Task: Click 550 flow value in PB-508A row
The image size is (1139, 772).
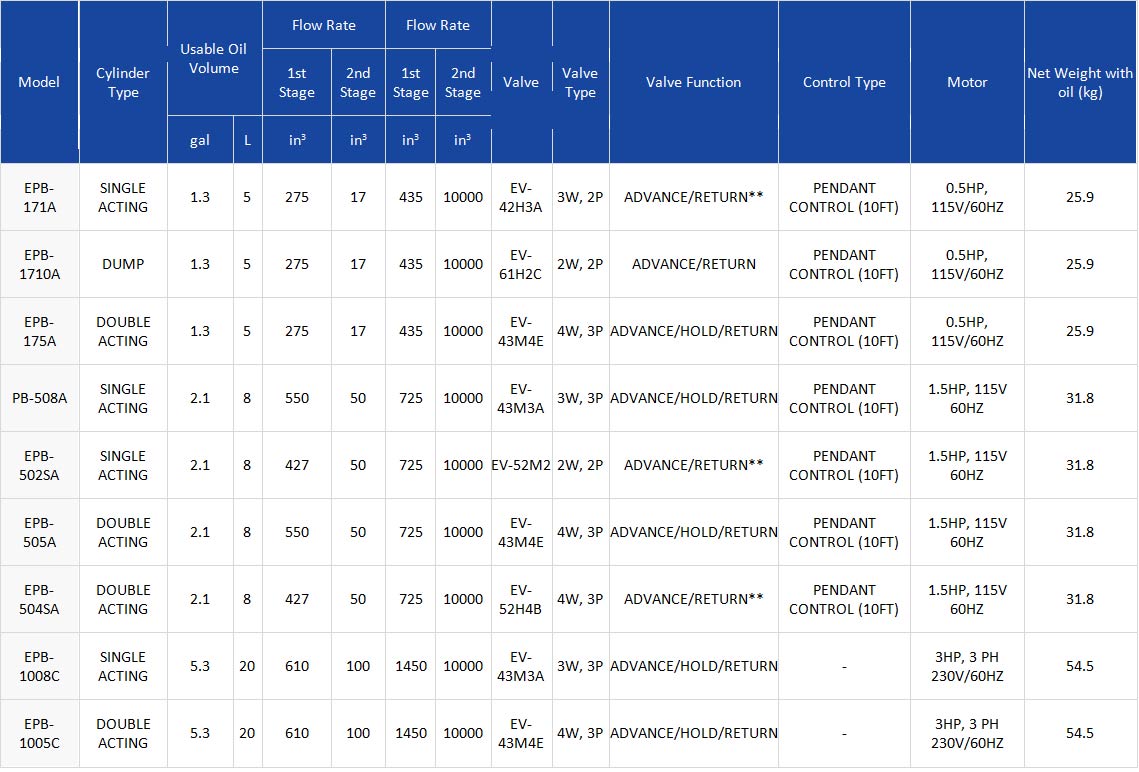Action: click(297, 398)
